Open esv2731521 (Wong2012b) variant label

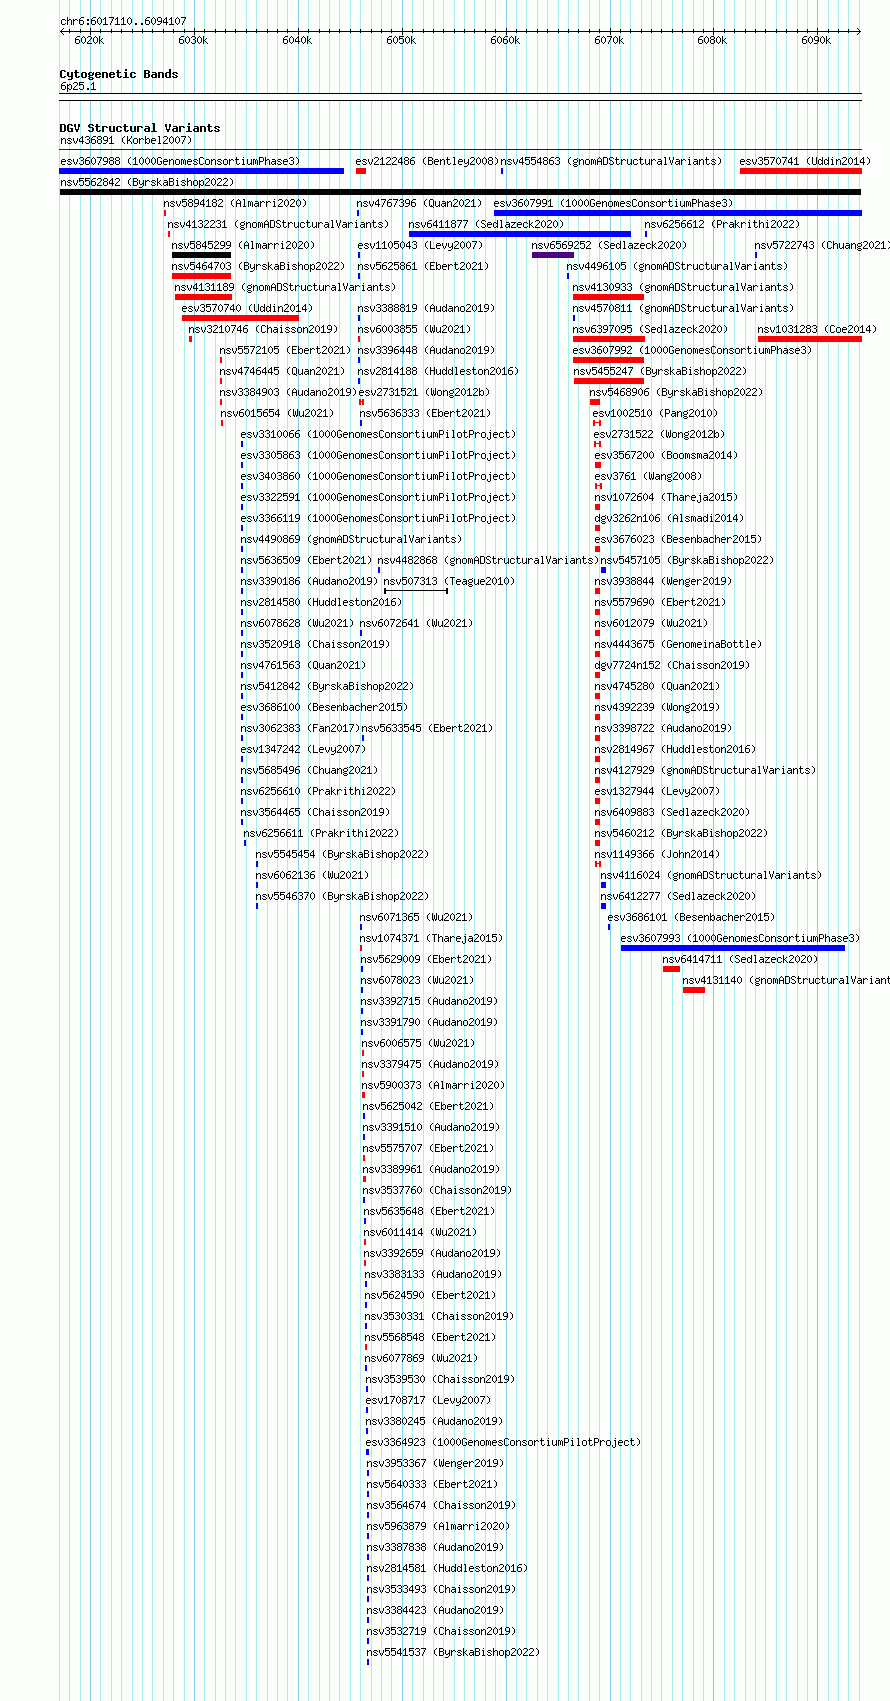pos(424,392)
